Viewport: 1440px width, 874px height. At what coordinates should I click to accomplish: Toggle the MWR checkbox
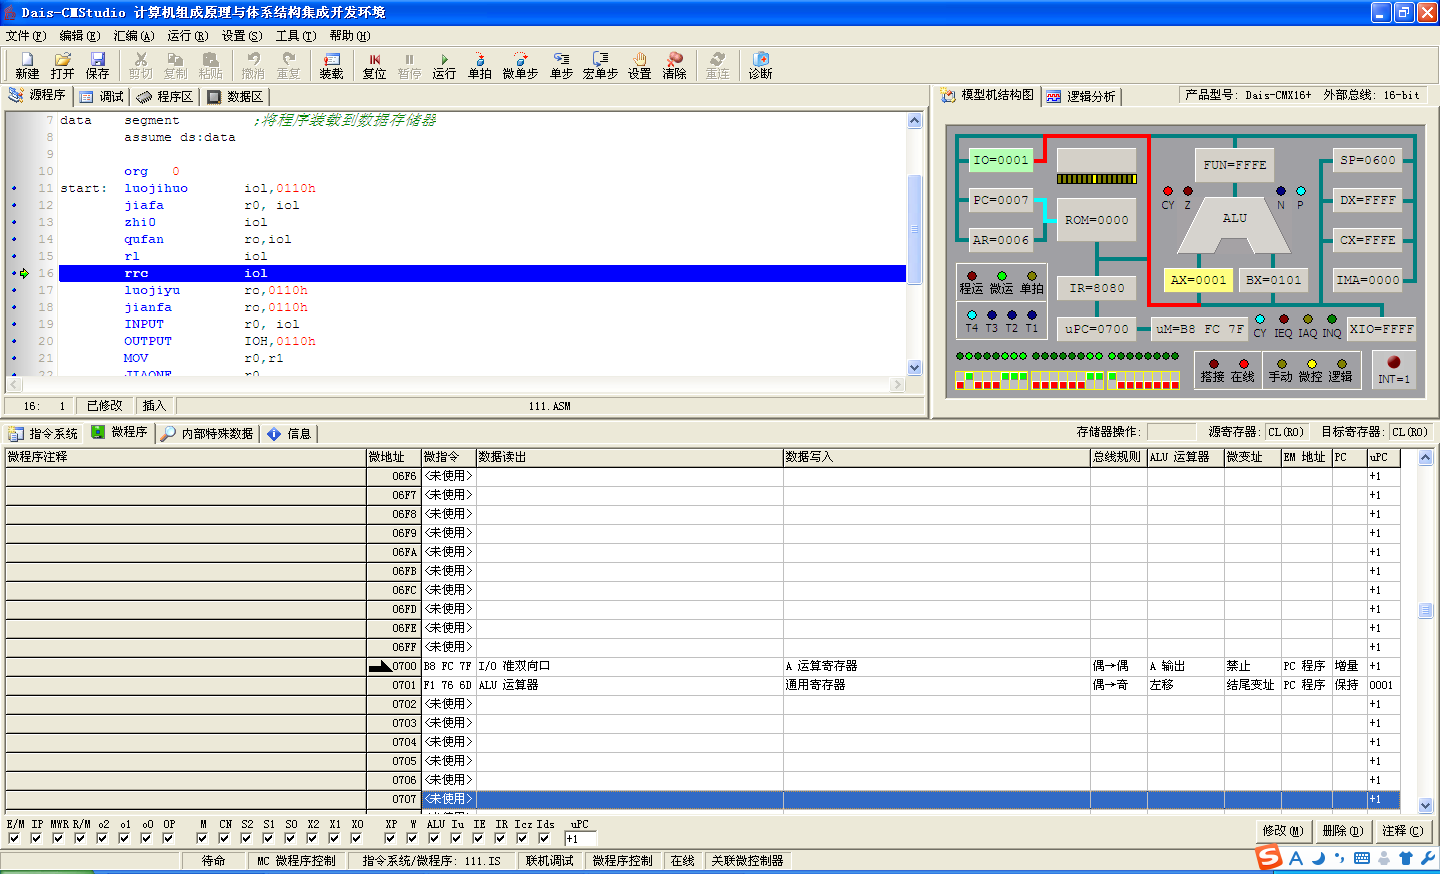58,838
